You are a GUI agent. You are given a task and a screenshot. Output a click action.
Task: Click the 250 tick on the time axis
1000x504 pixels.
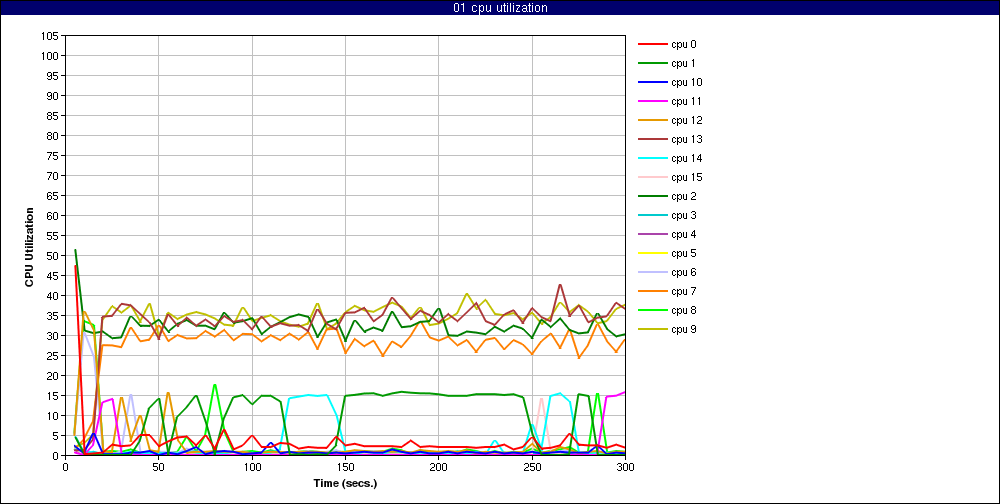(x=532, y=467)
